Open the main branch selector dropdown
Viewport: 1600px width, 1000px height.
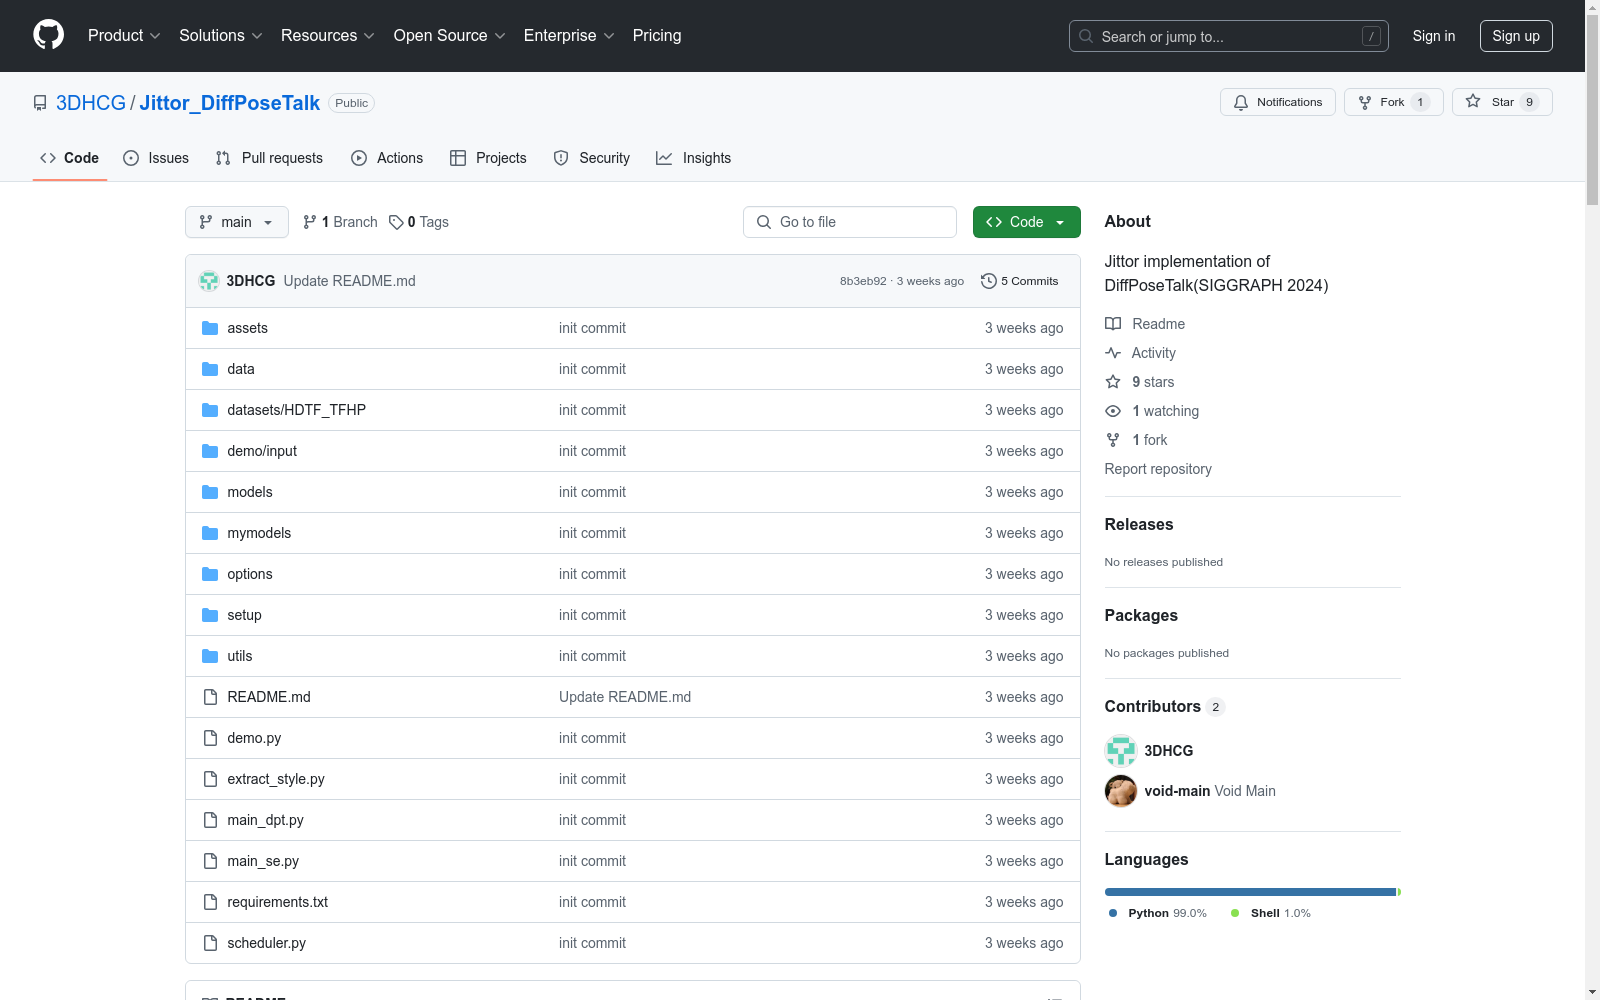(237, 222)
